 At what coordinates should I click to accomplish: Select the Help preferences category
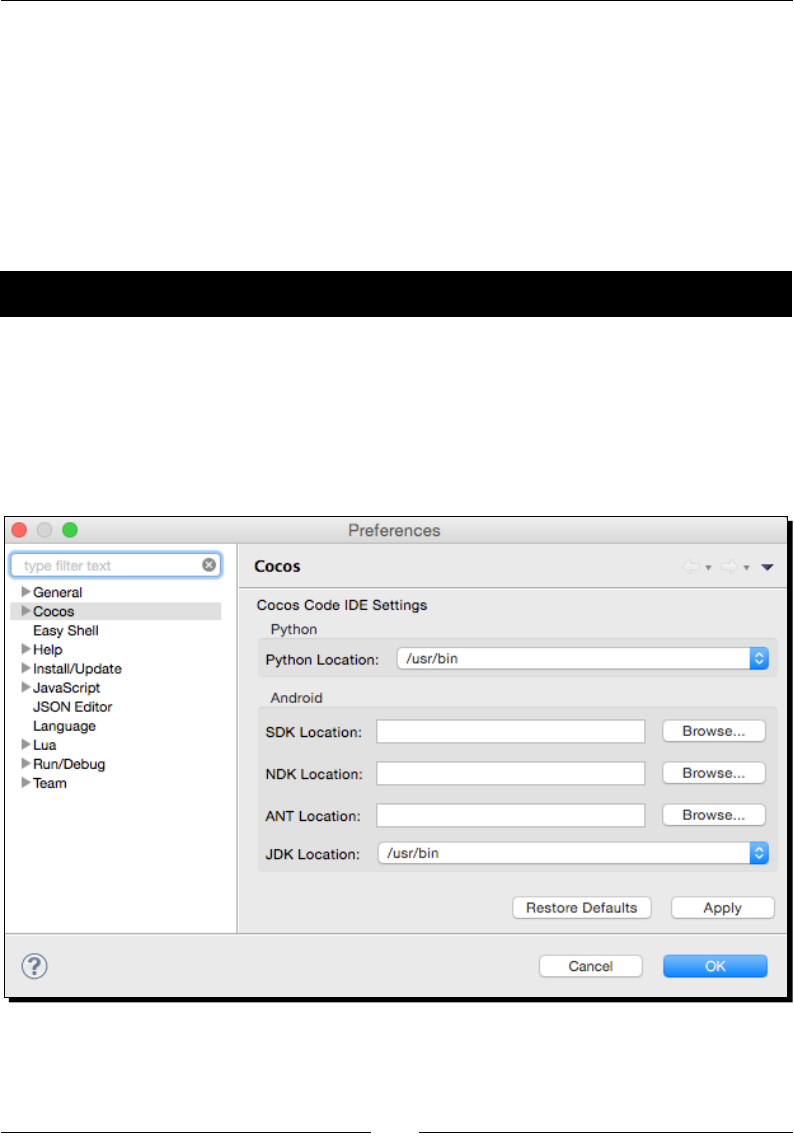coord(47,650)
